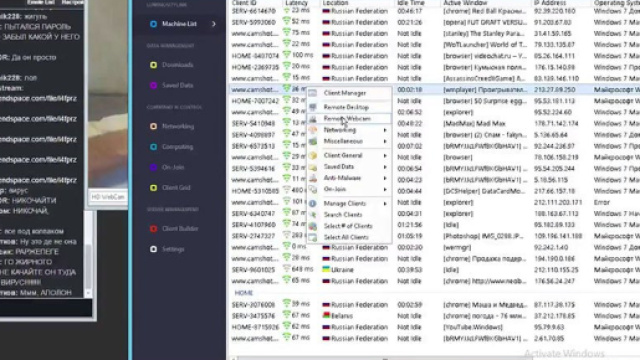Image resolution: width=640 pixels, height=360 pixels.
Task: Click the [MadMax] Mad Max active window cell
Action: coord(474,123)
